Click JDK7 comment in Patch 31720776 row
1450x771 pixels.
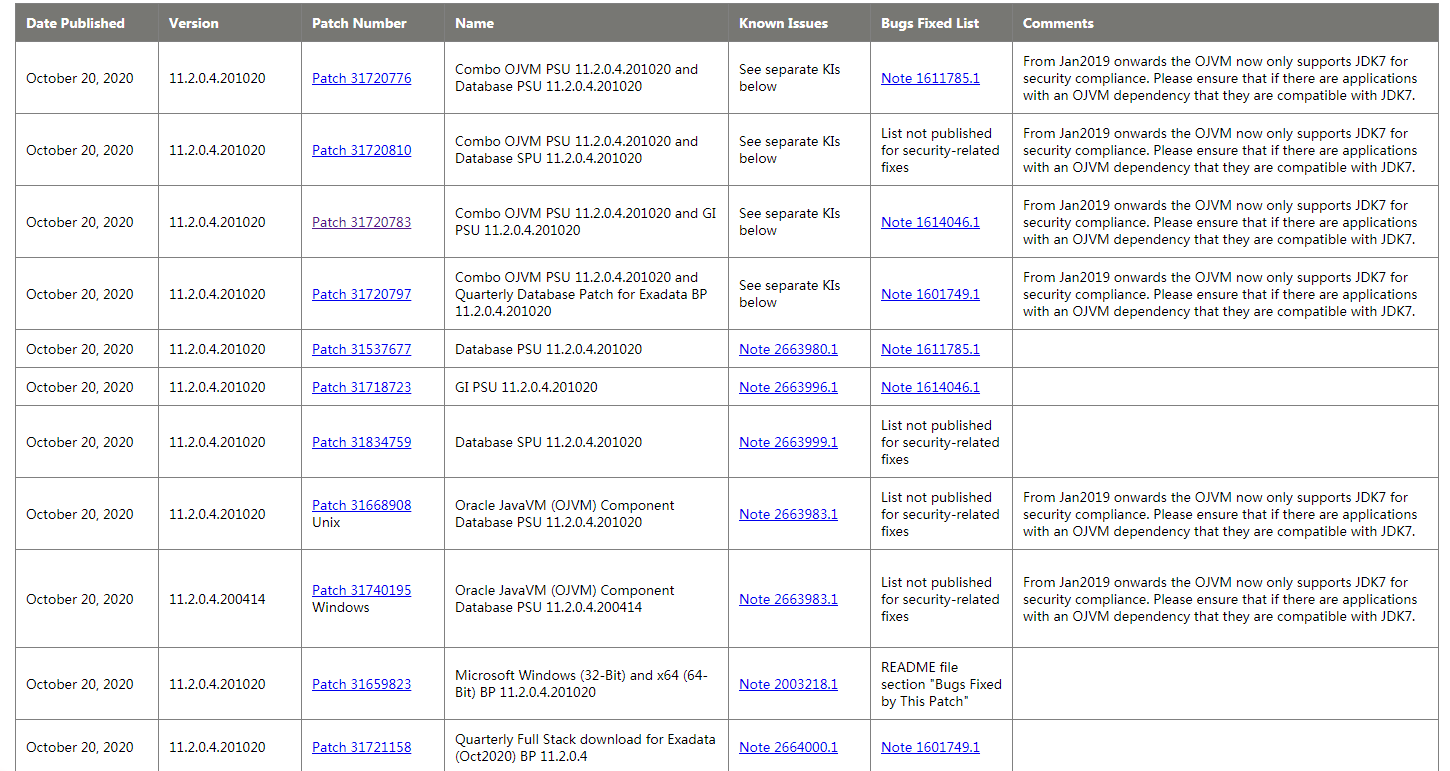[x=1220, y=78]
